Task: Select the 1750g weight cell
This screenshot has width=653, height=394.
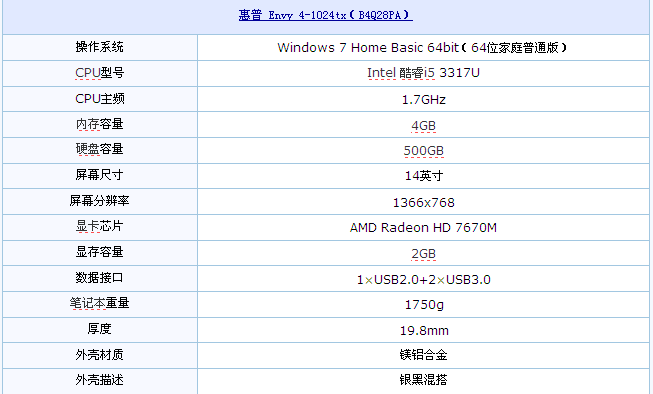Action: (x=423, y=304)
